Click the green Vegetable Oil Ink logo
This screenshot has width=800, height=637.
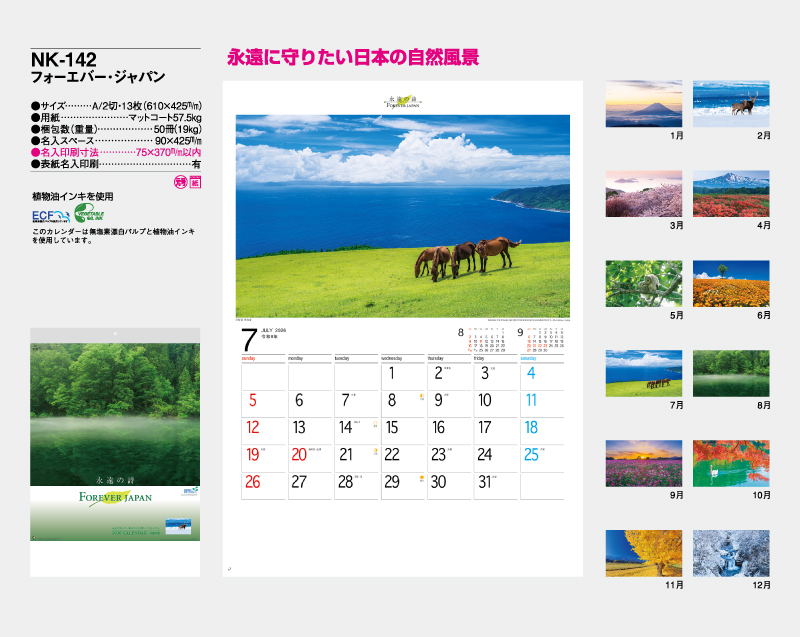[89, 213]
